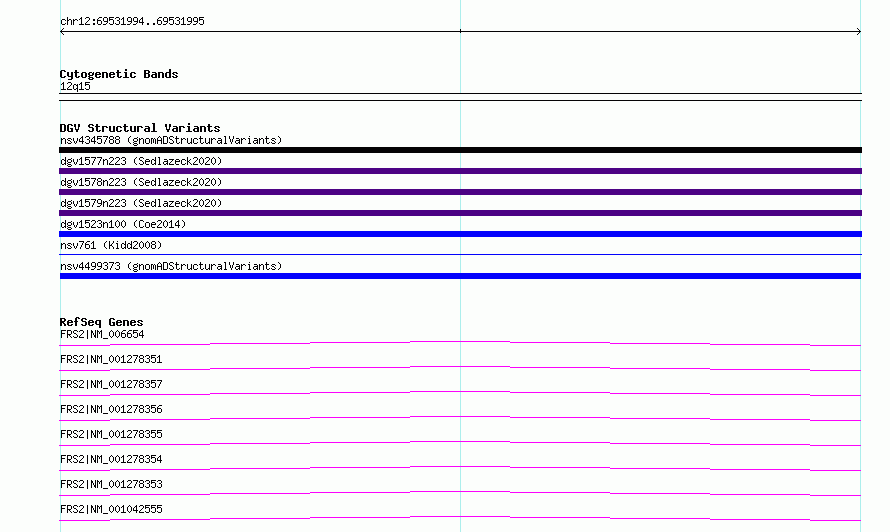Open variant nsv4345788 (gnomADStructuralVariants) label
Image resolution: width=890 pixels, height=532 pixels.
point(171,140)
